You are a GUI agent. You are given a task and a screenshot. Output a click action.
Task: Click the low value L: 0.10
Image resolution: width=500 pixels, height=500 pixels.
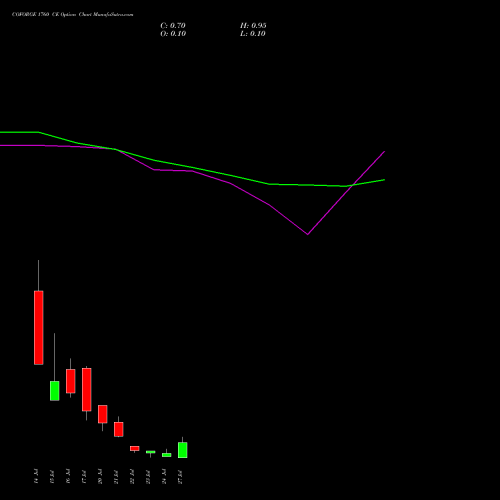[253, 34]
